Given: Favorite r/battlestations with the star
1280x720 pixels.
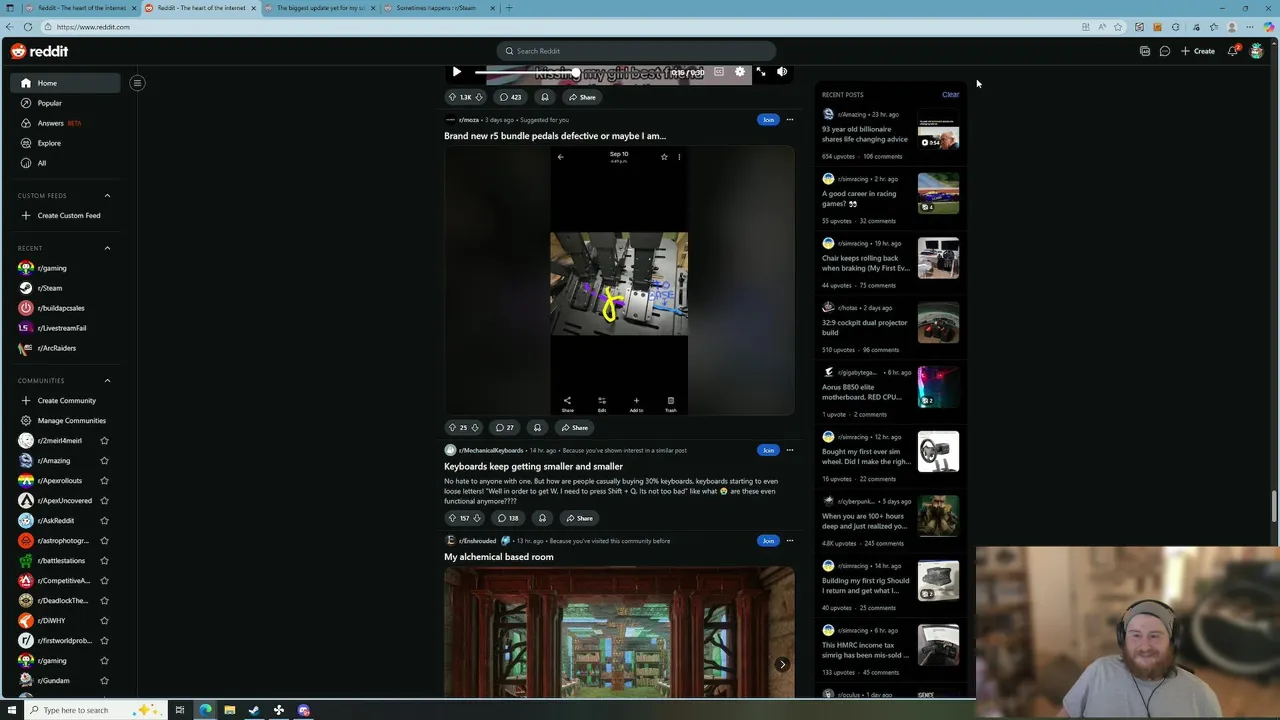Looking at the screenshot, I should pyautogui.click(x=104, y=561).
